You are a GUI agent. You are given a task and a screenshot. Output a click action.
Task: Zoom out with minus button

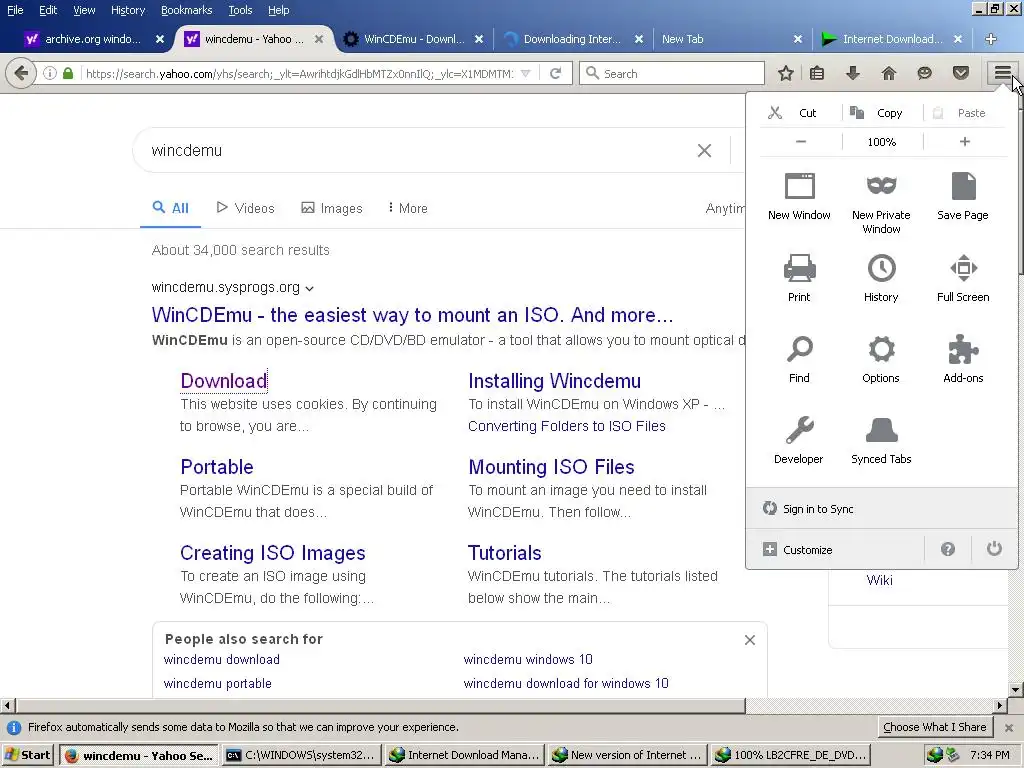[x=801, y=142]
